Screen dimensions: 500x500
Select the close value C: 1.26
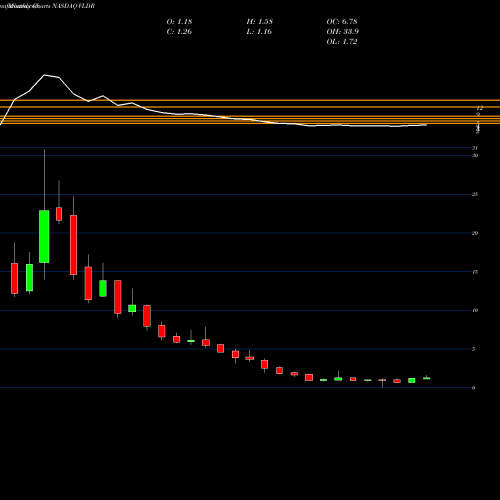coord(179,32)
